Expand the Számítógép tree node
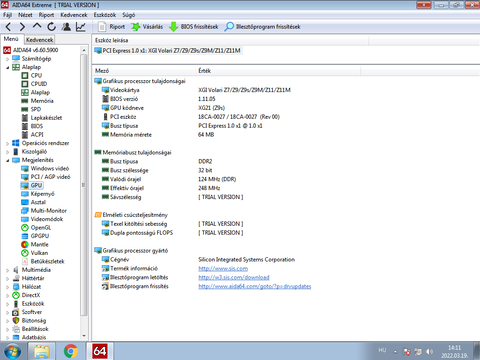This screenshot has height=360, width=480. 7,59
